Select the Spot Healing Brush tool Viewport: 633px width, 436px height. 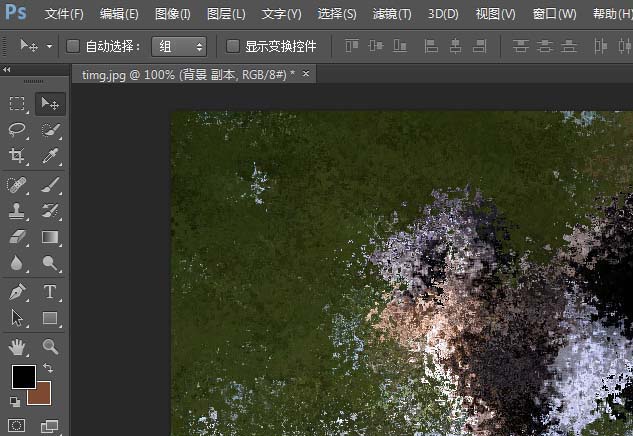(17, 185)
